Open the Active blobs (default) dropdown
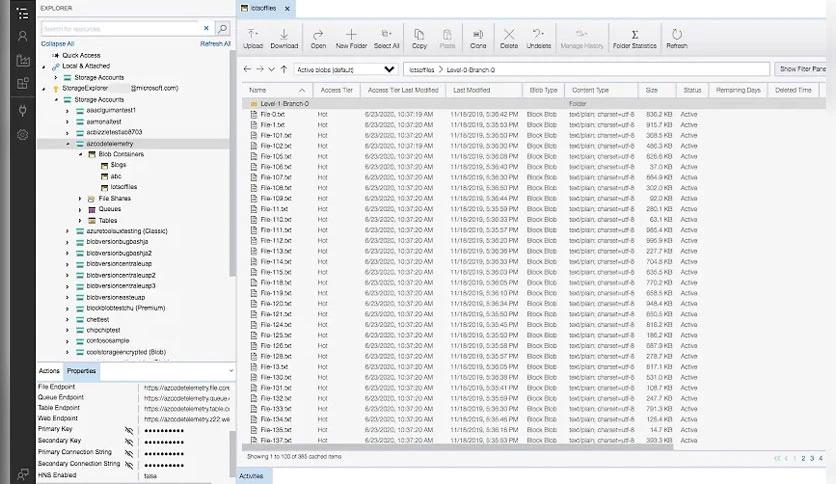Screen dimensions: 836x484 click(x=346, y=69)
